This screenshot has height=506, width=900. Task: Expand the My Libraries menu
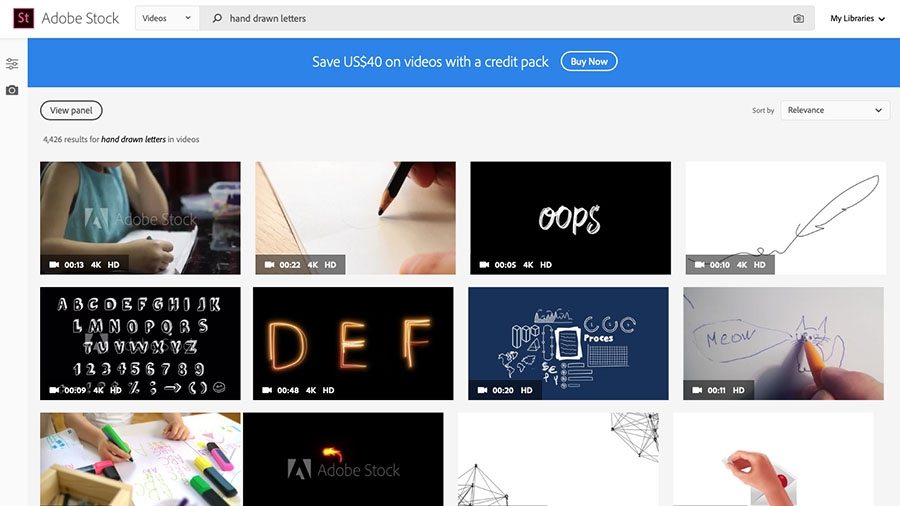tap(858, 18)
